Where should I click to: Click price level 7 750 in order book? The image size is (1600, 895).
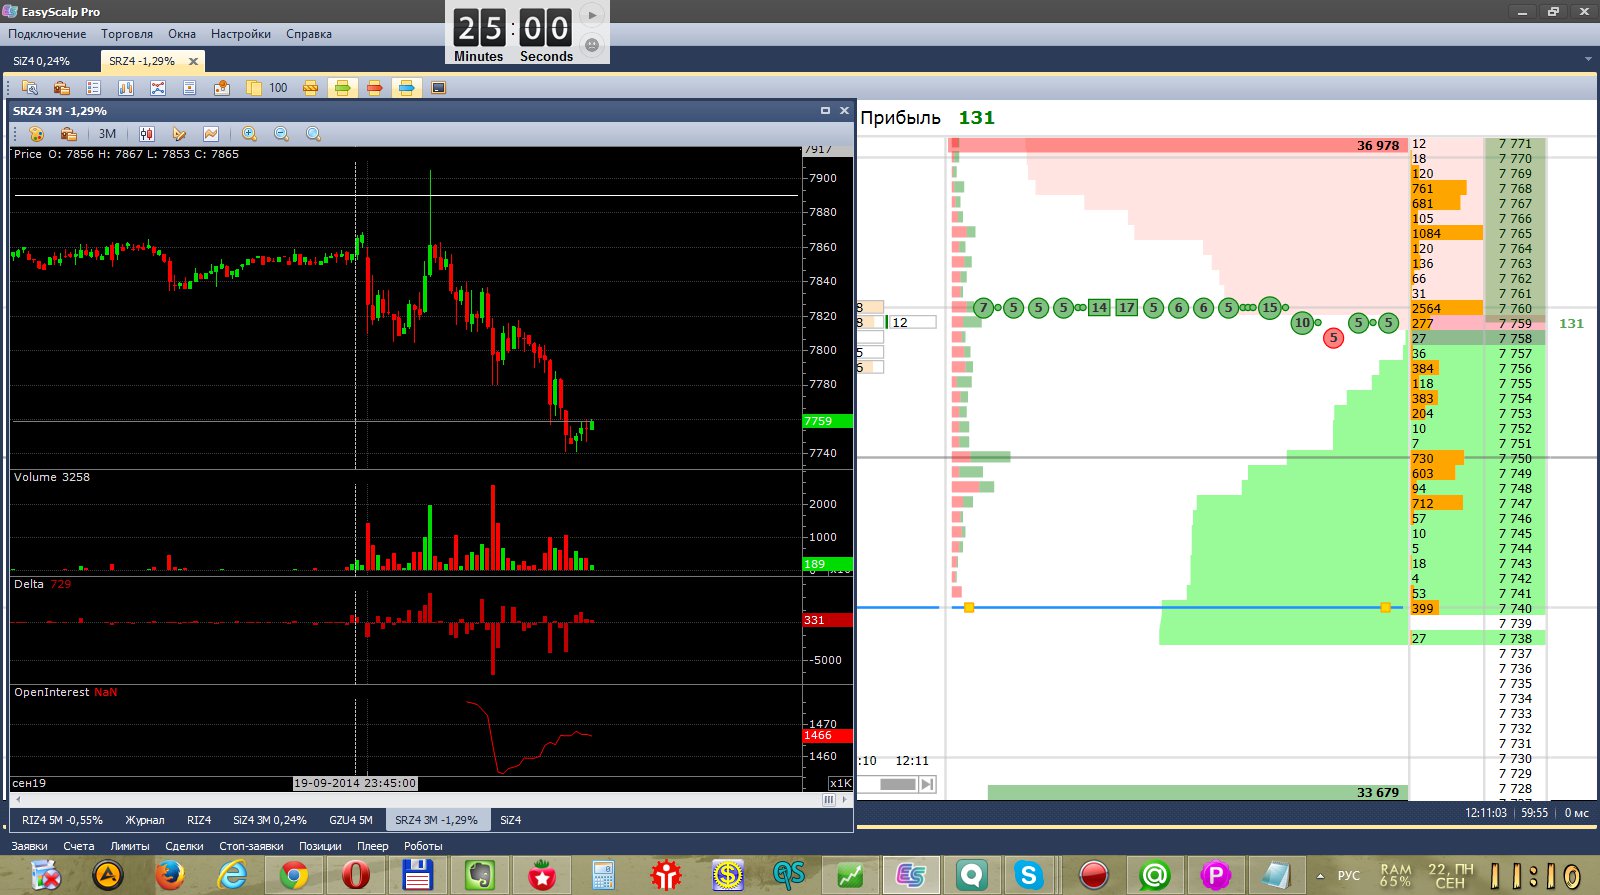pyautogui.click(x=1515, y=458)
